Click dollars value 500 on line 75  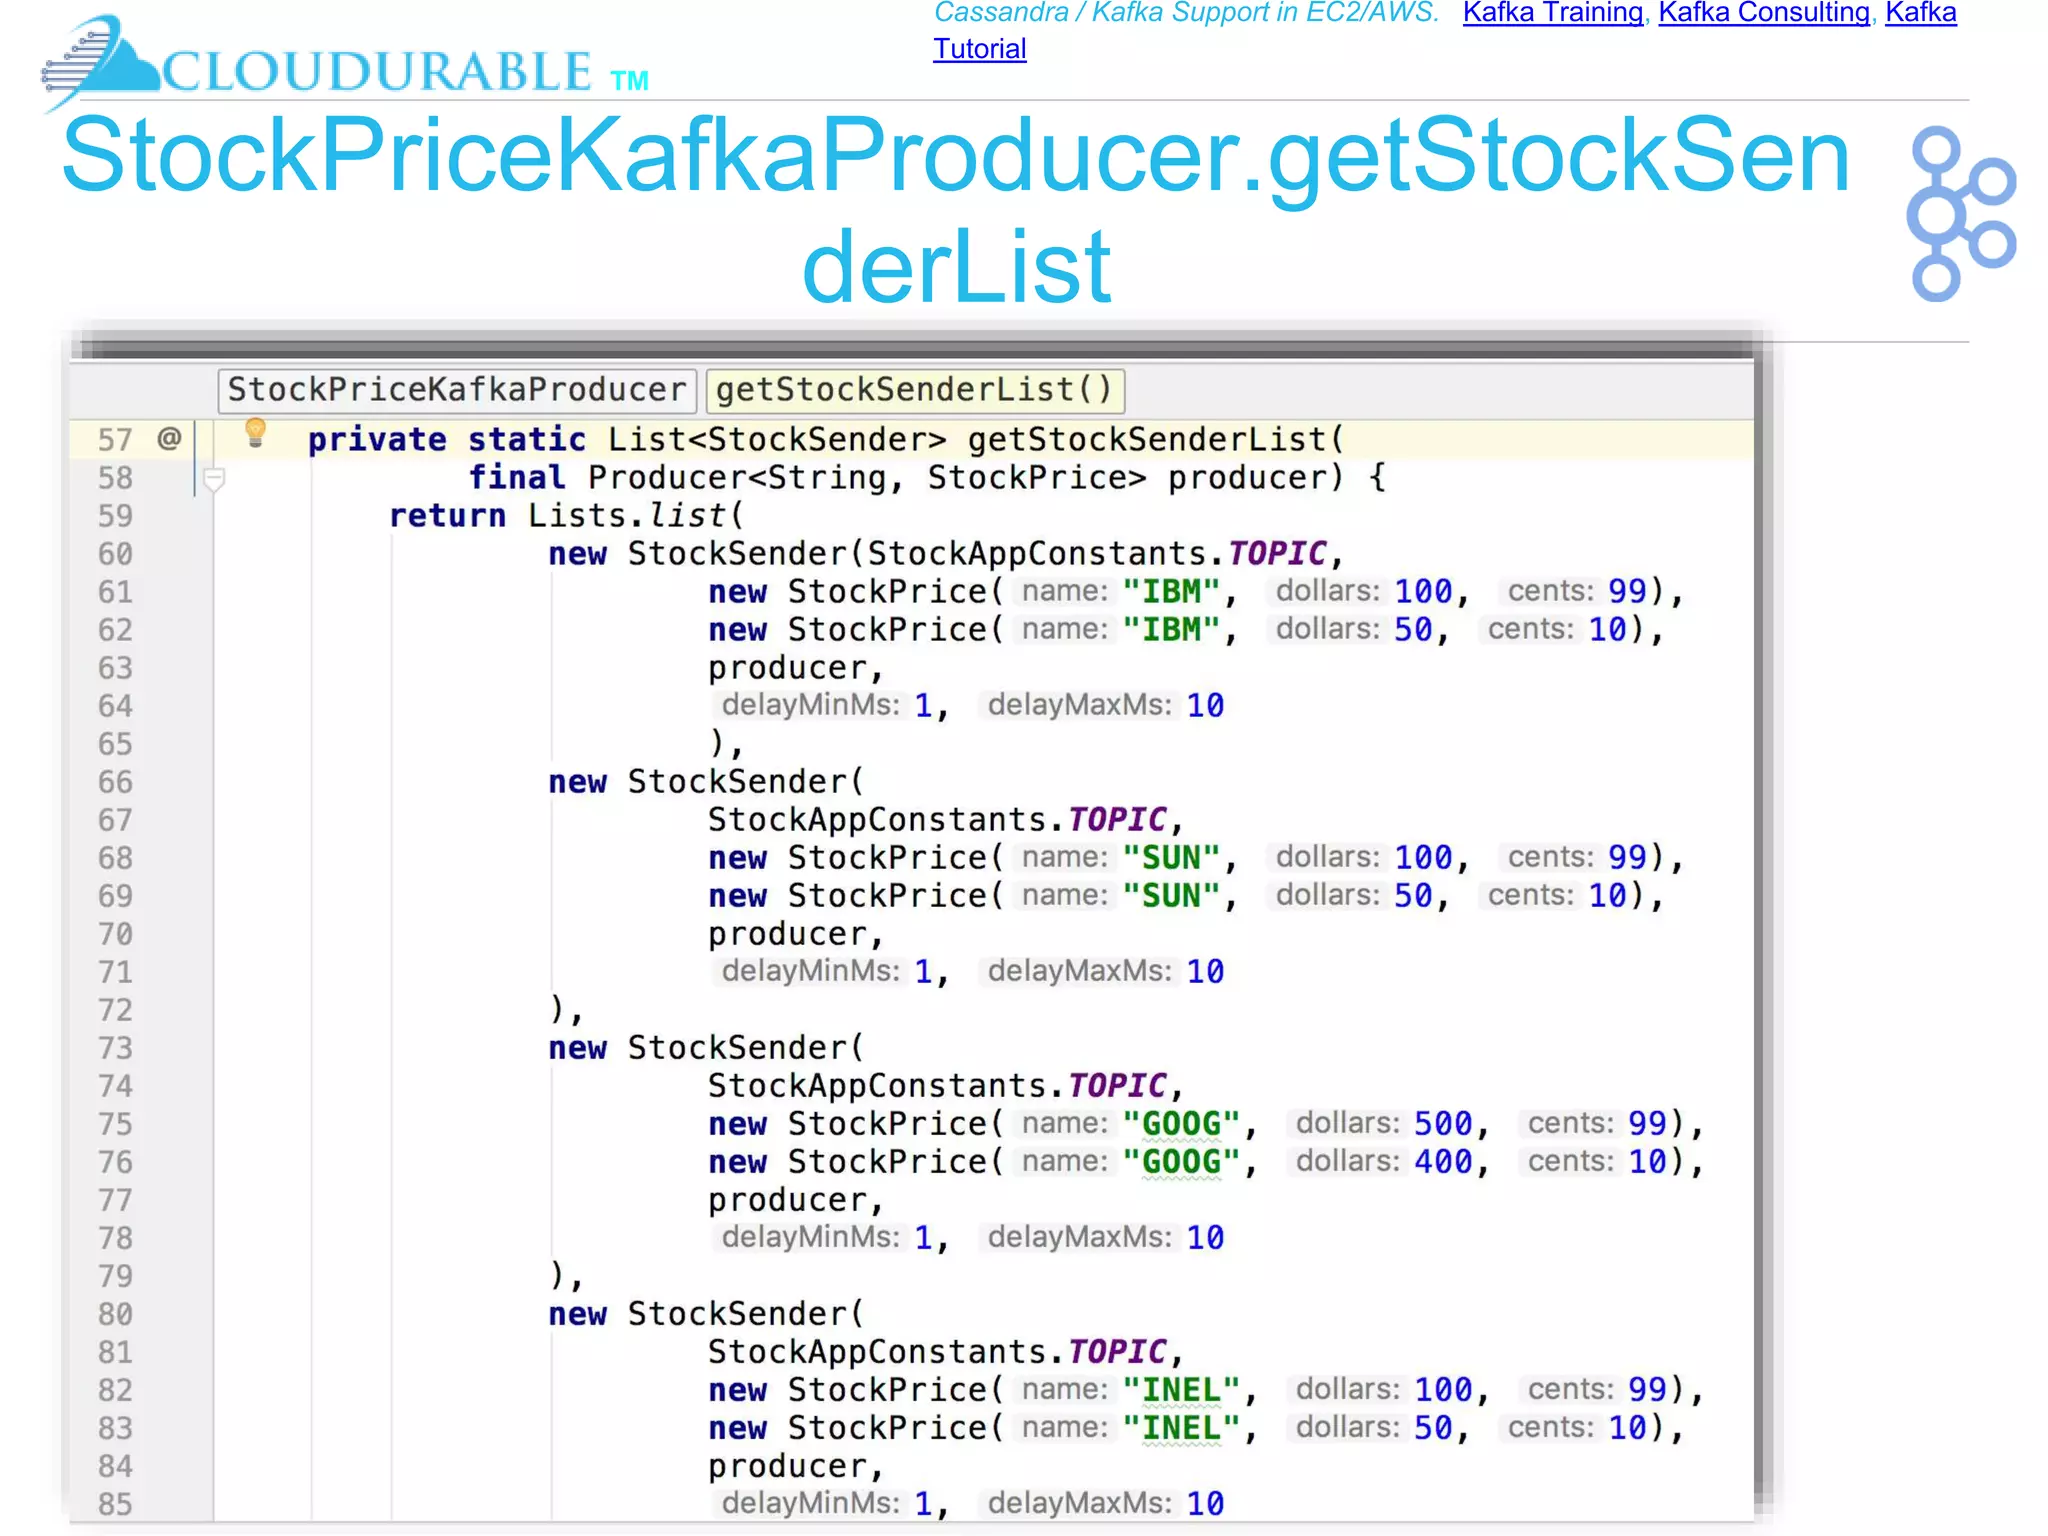[x=1443, y=1124]
